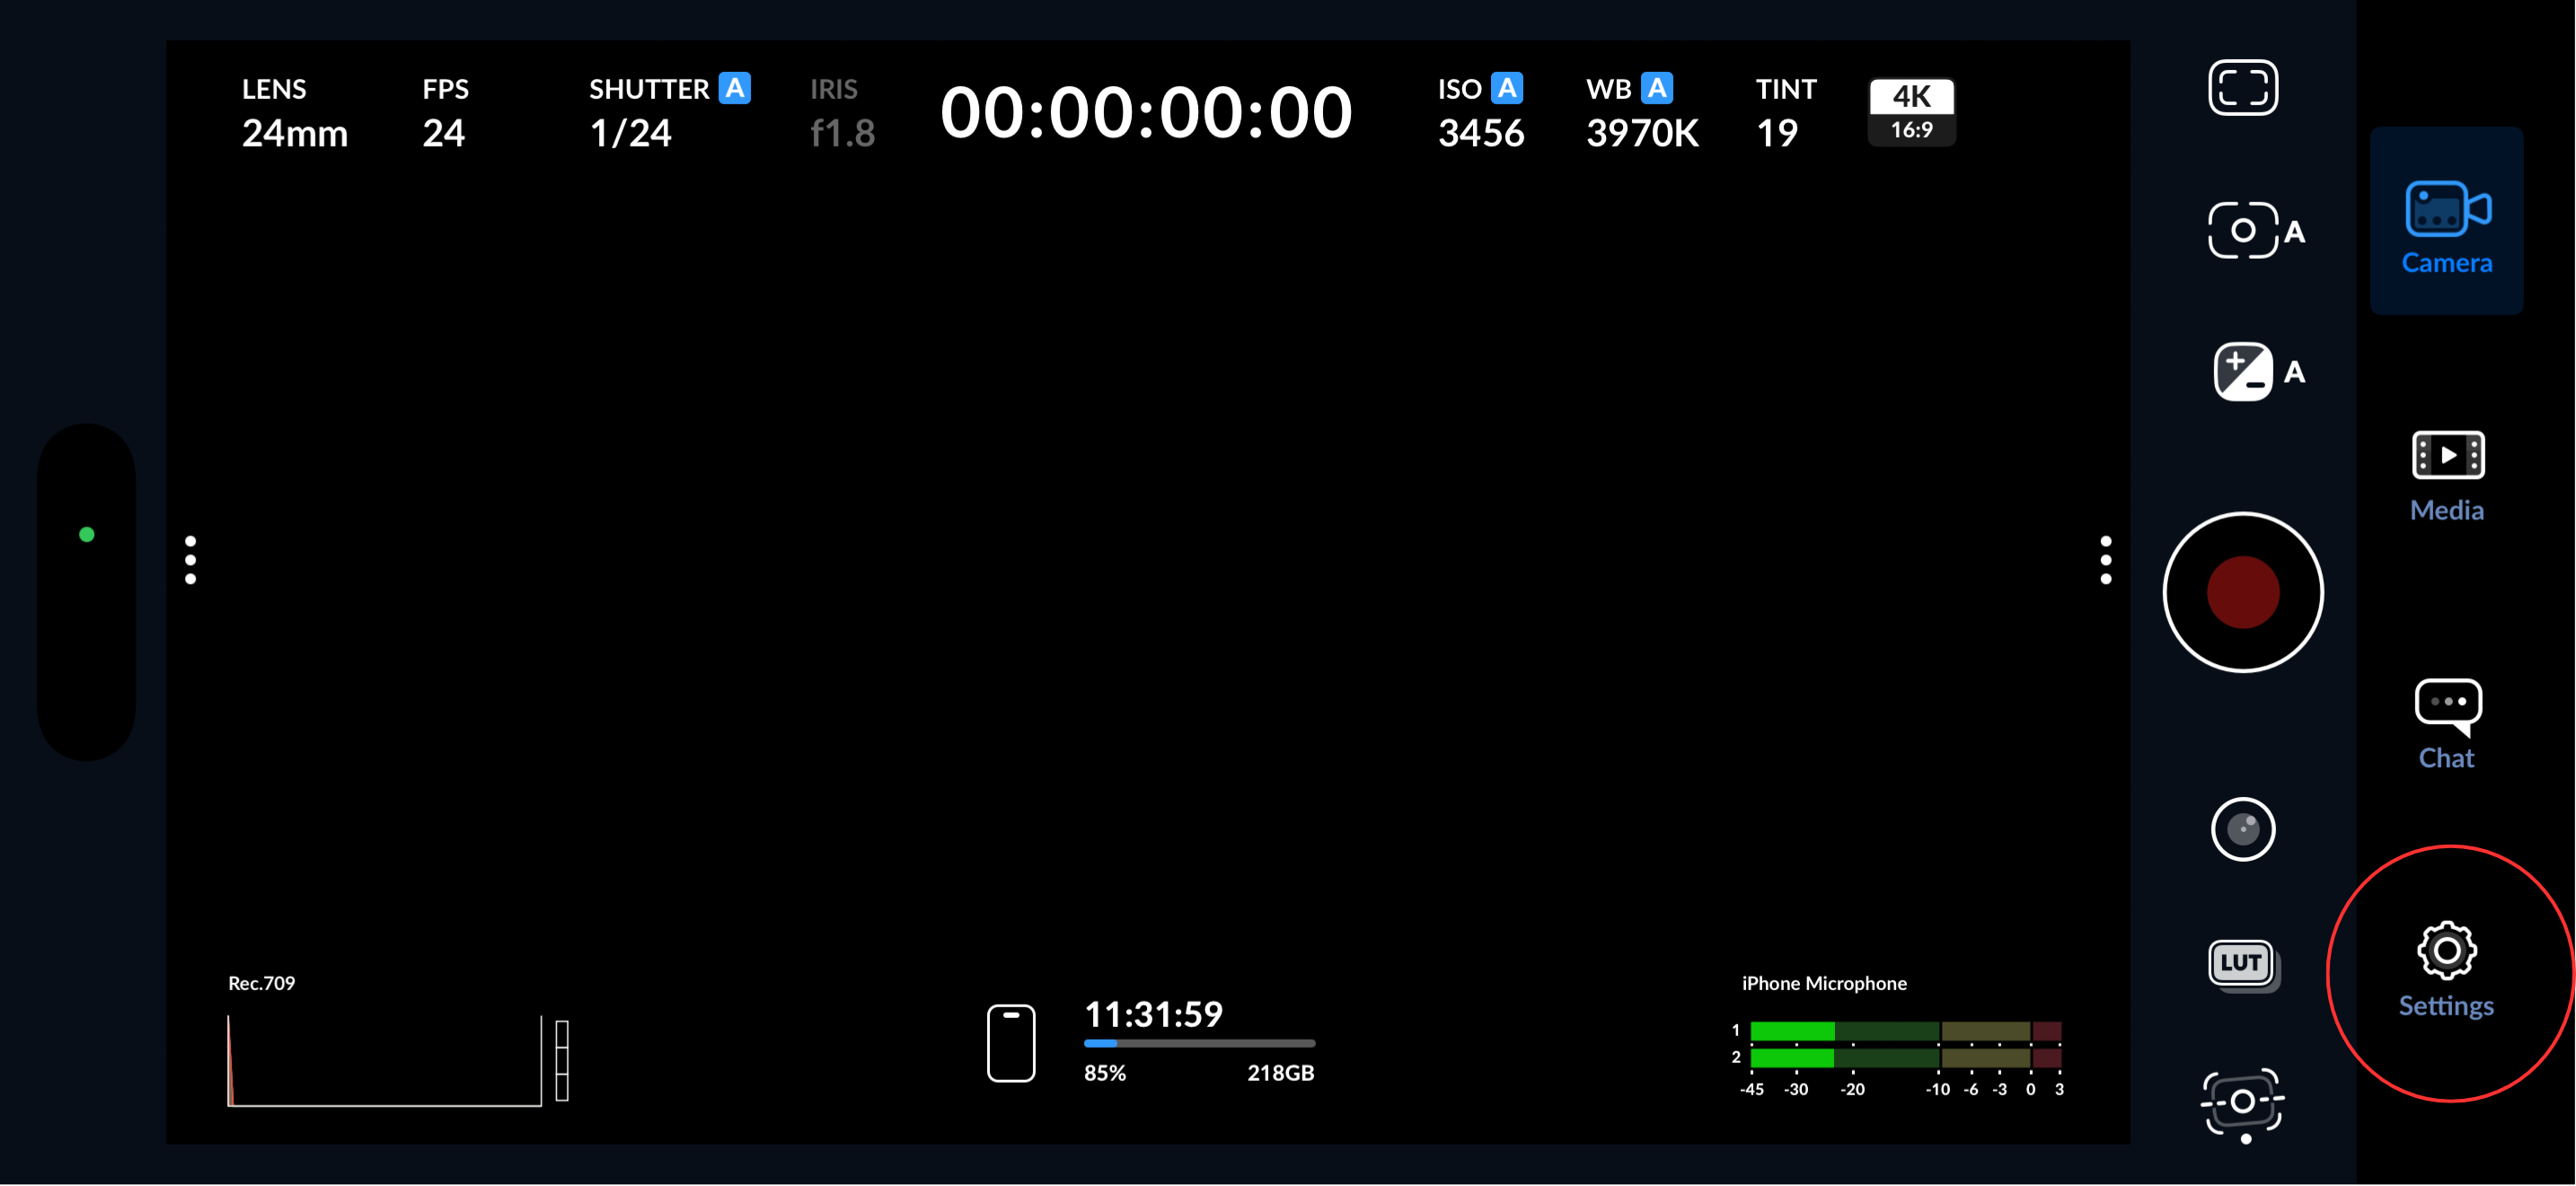The height and width of the screenshot is (1186, 2576).
Task: Tap the auto focus camera icon
Action: tap(2242, 231)
